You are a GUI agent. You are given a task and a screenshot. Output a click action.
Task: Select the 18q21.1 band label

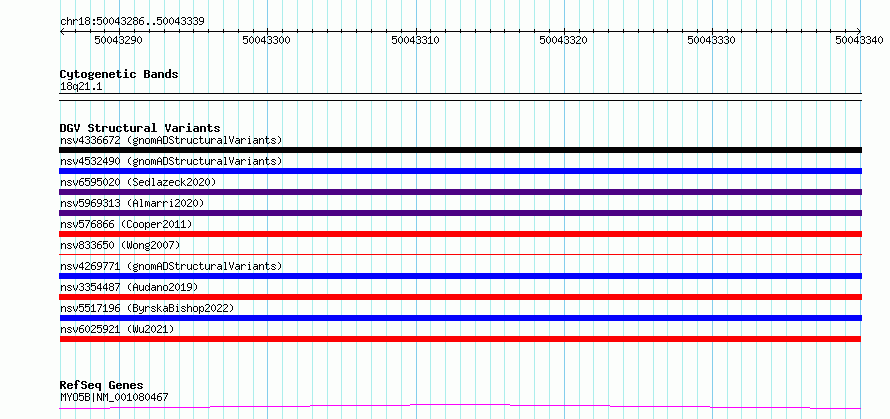tap(81, 87)
